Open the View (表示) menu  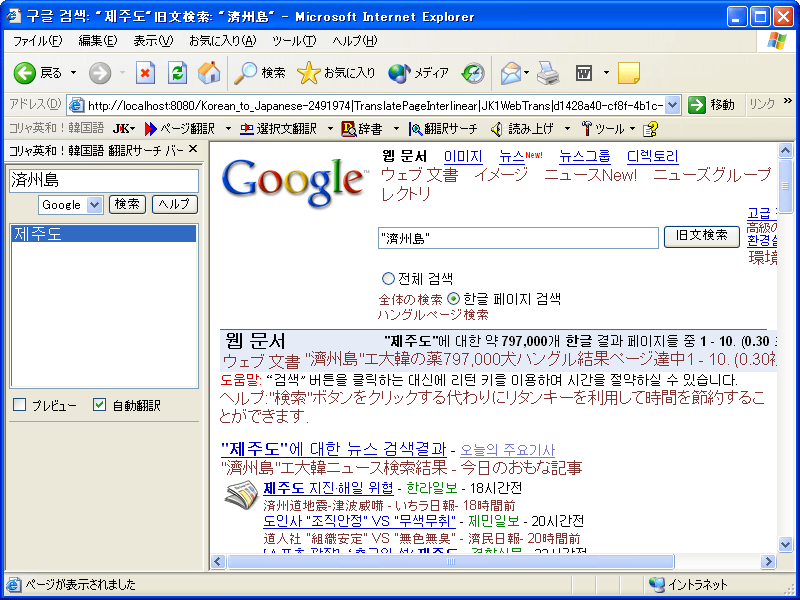153,41
